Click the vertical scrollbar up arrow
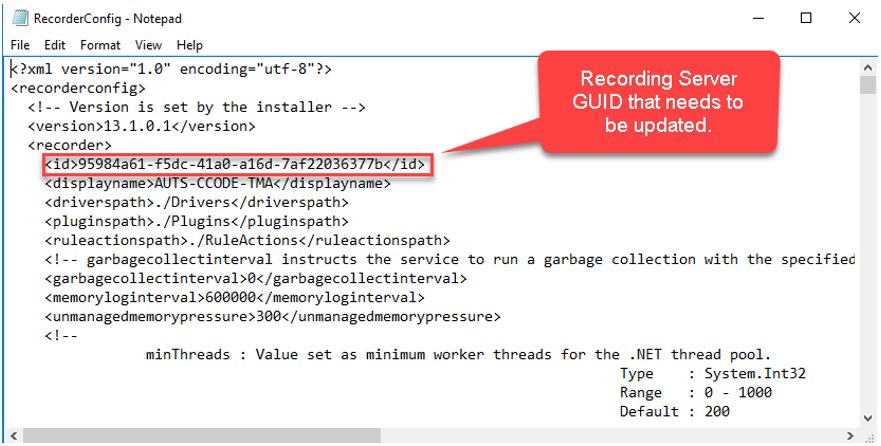The height and width of the screenshot is (446, 881). coord(868,68)
